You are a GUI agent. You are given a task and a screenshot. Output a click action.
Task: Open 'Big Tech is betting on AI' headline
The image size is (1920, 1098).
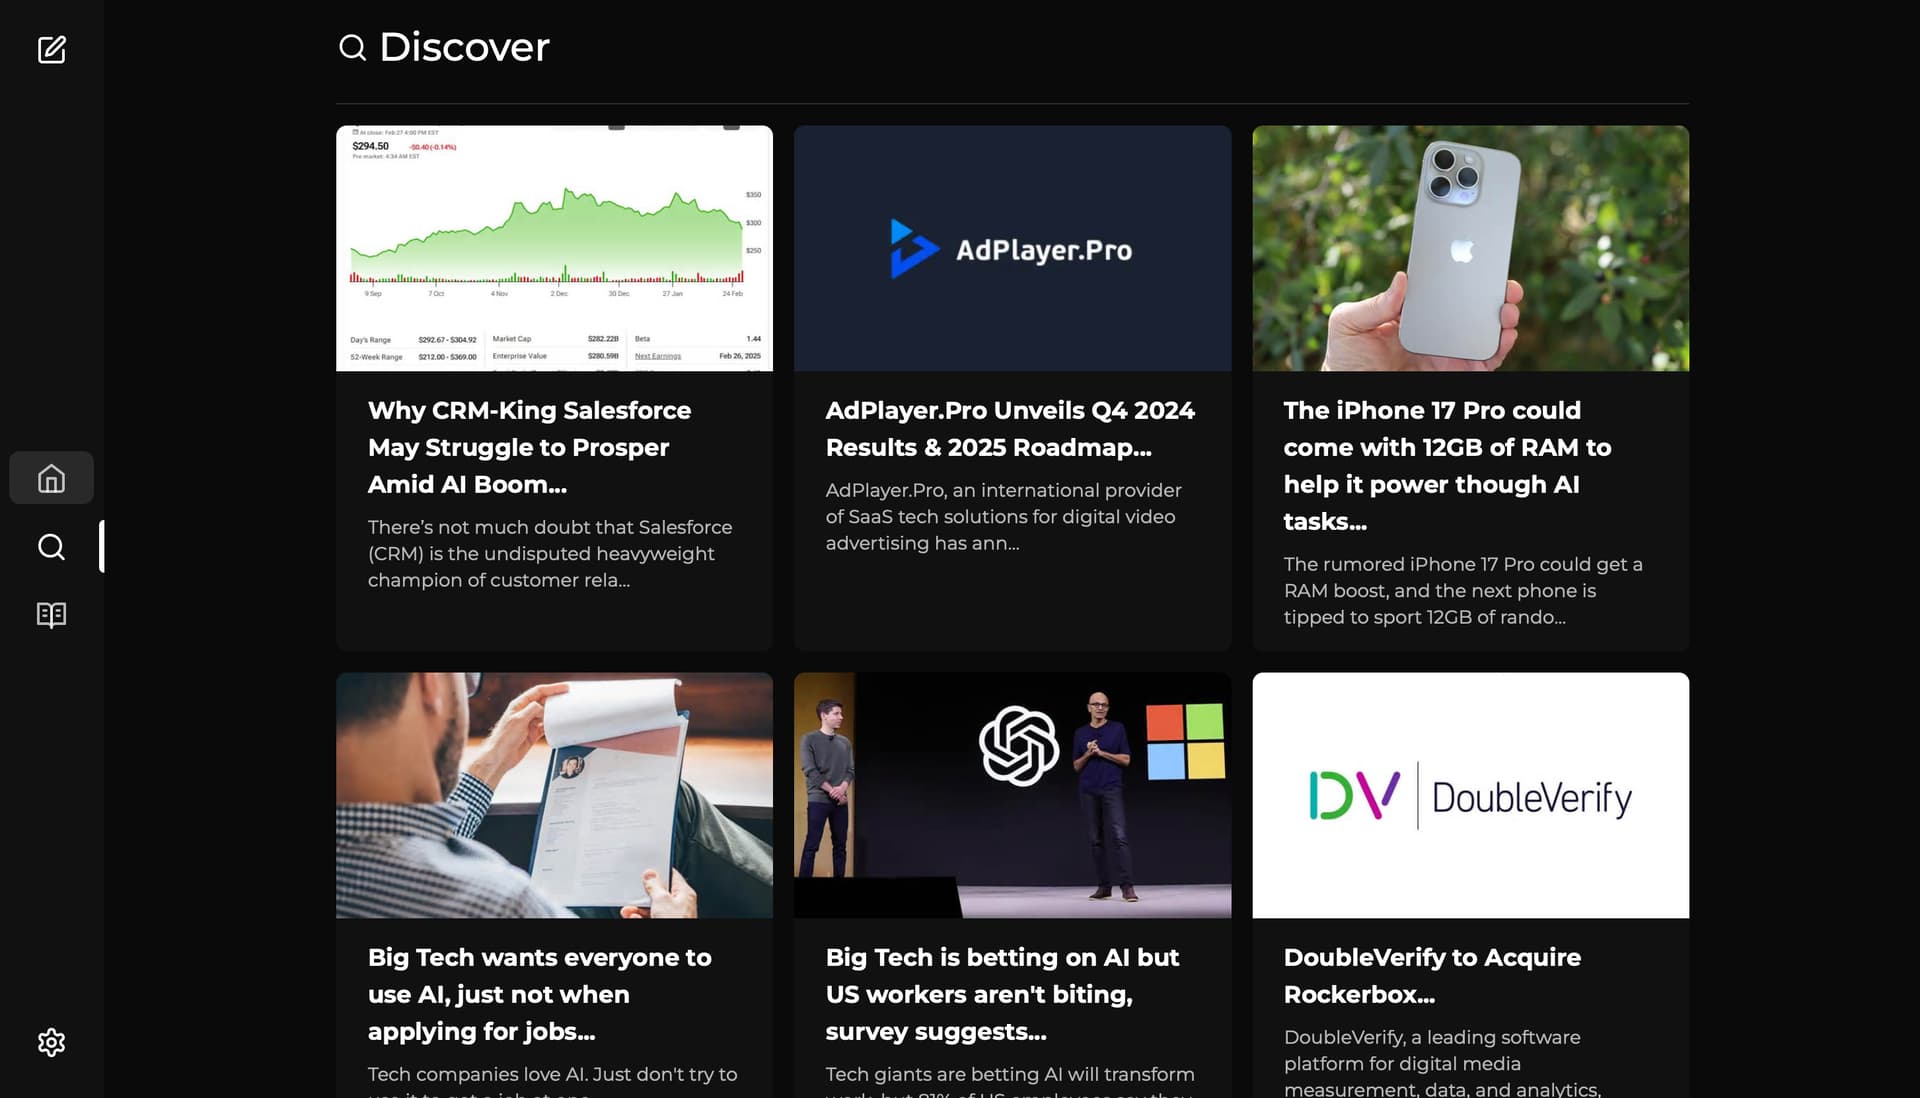[x=1002, y=994]
